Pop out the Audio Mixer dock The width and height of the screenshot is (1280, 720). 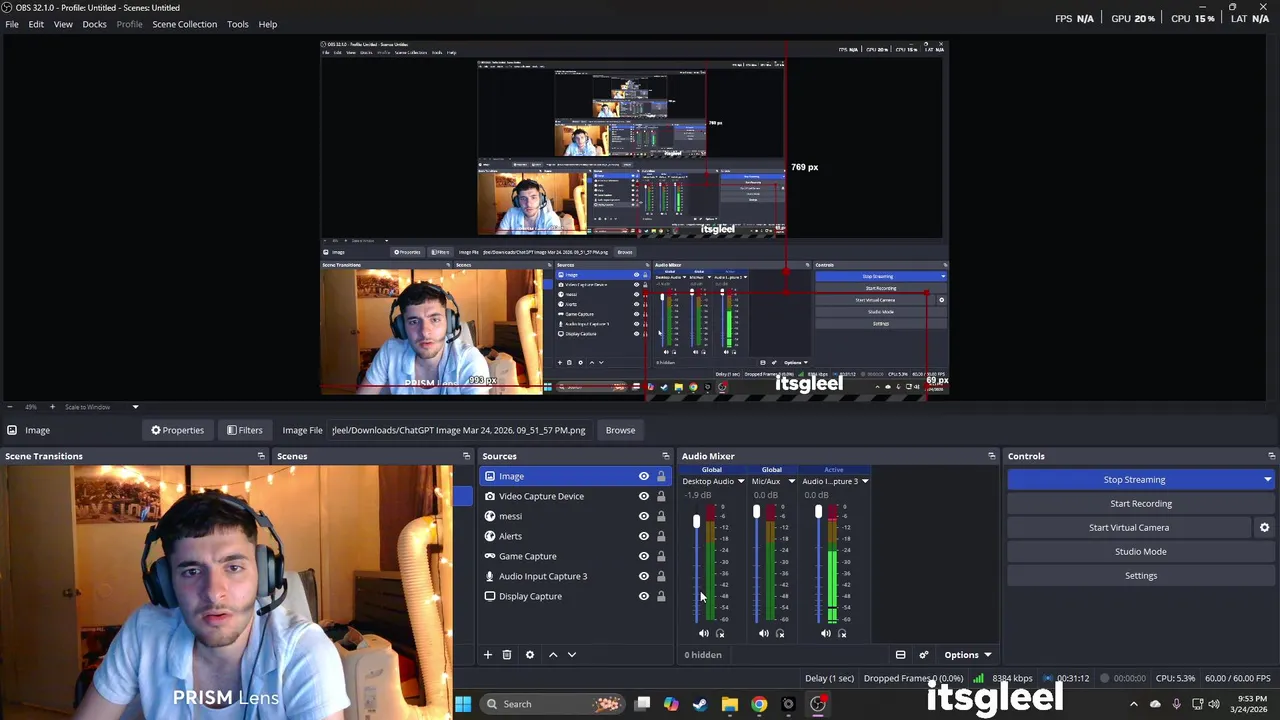992,456
